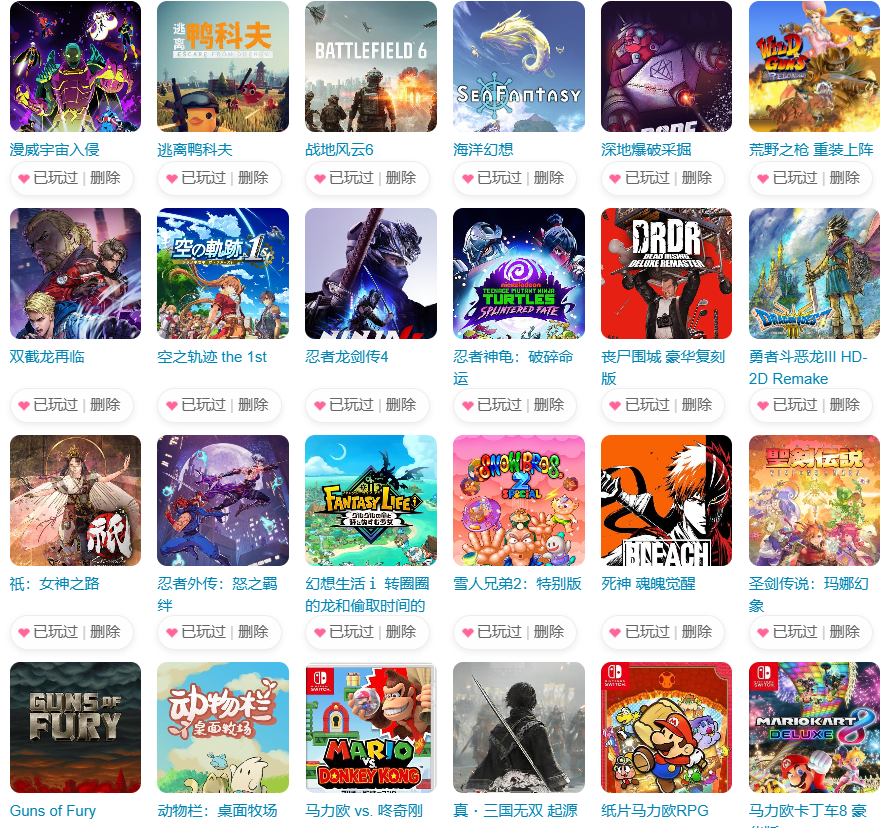Open the 深地爆破采掘 game title link

pos(646,150)
